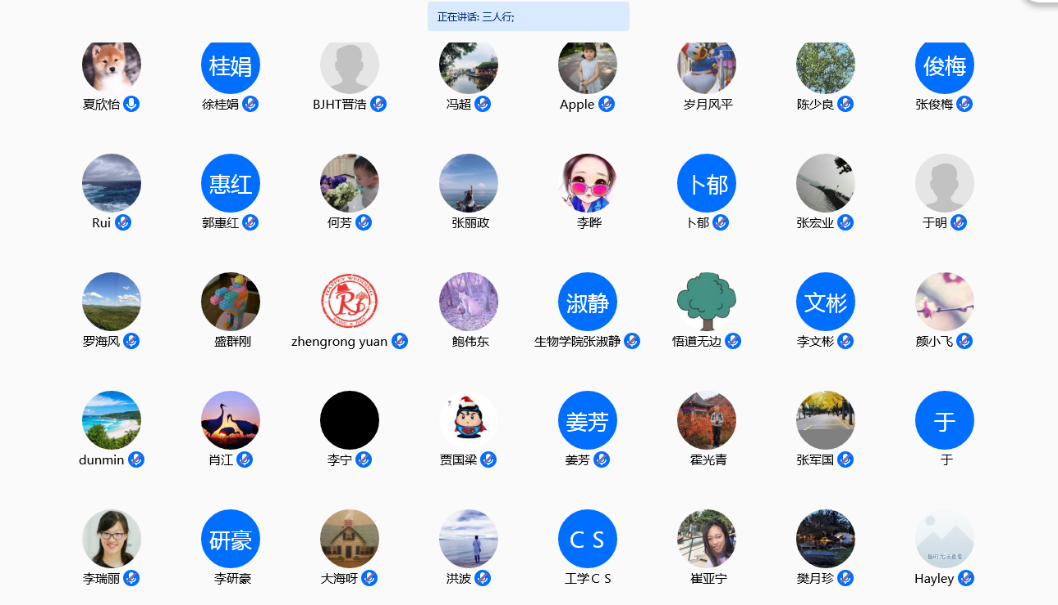Click the microphone icon next to 夏欣怡

pos(131,104)
